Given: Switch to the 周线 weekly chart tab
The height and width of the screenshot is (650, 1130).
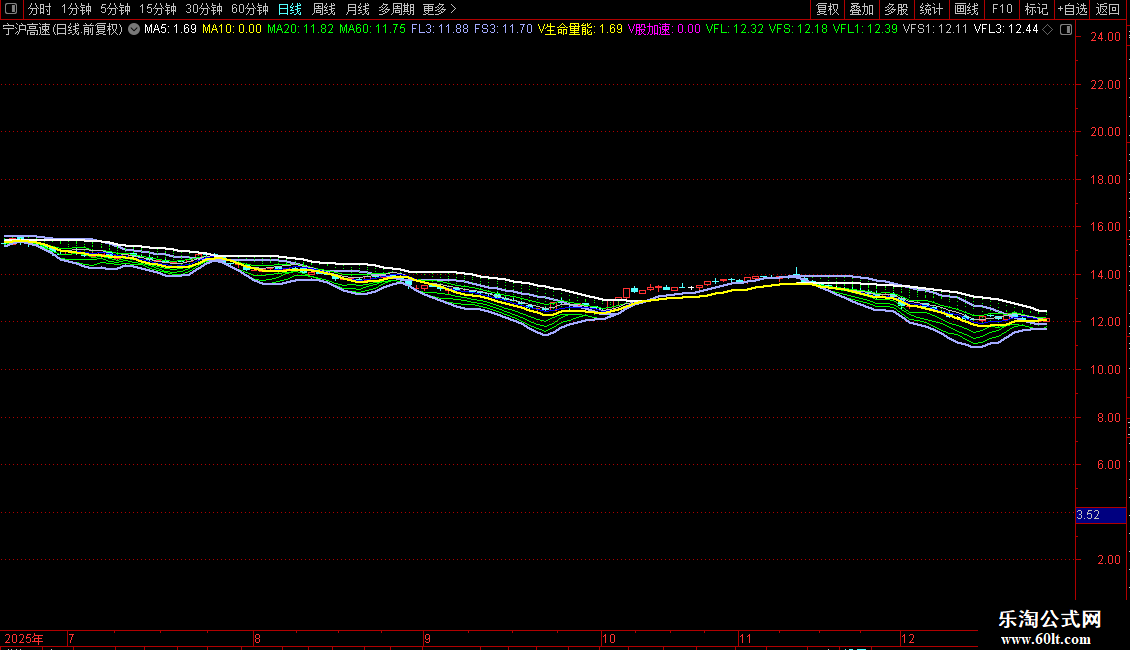Looking at the screenshot, I should point(324,9).
